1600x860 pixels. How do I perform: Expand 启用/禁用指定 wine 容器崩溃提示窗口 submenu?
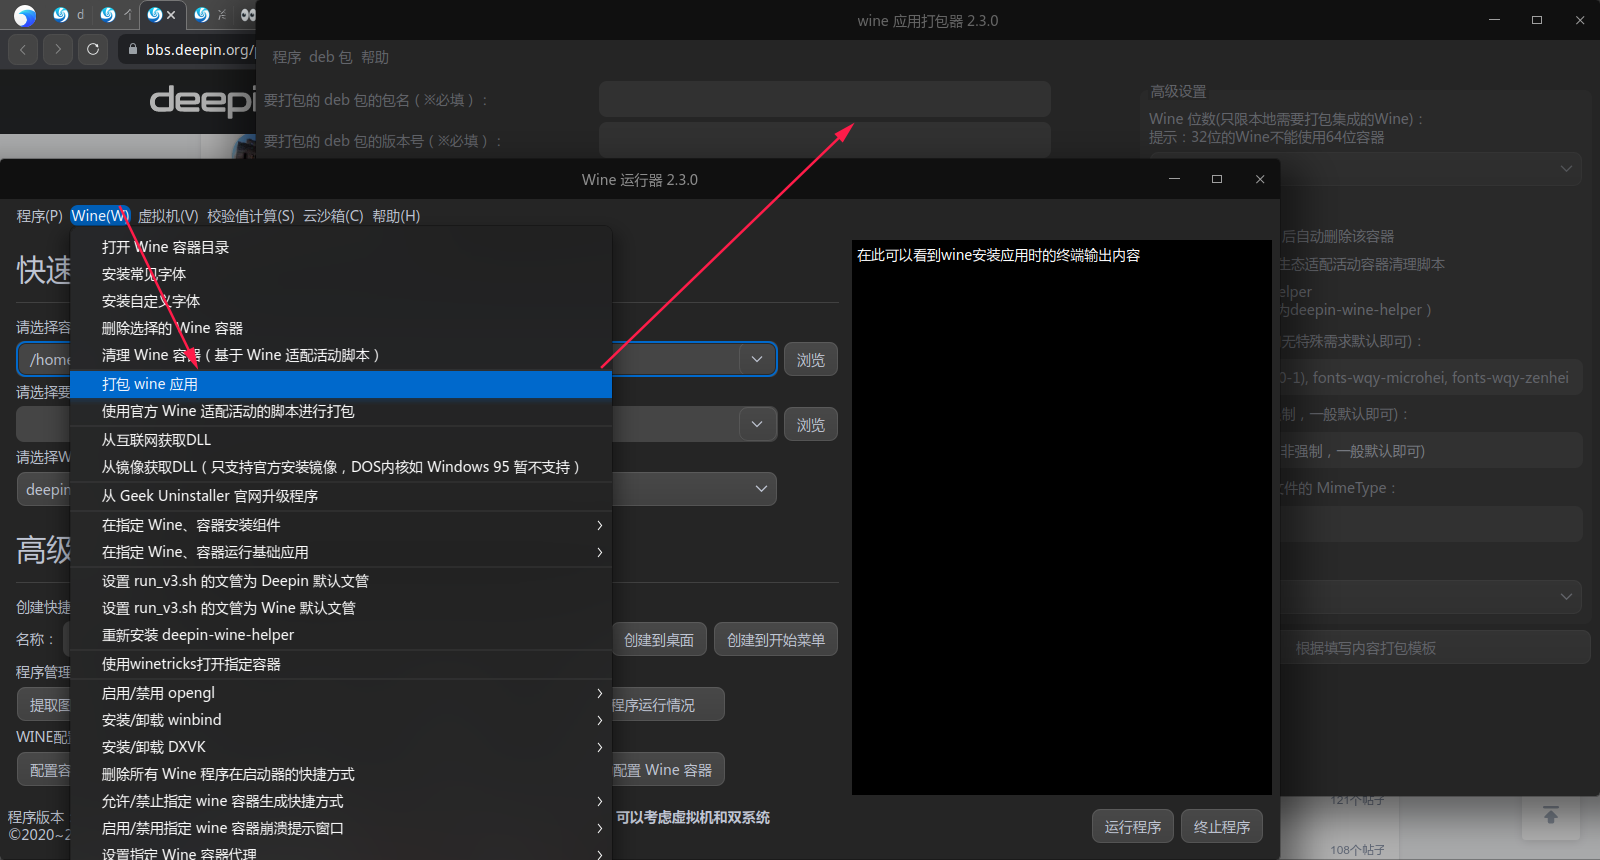[341, 828]
